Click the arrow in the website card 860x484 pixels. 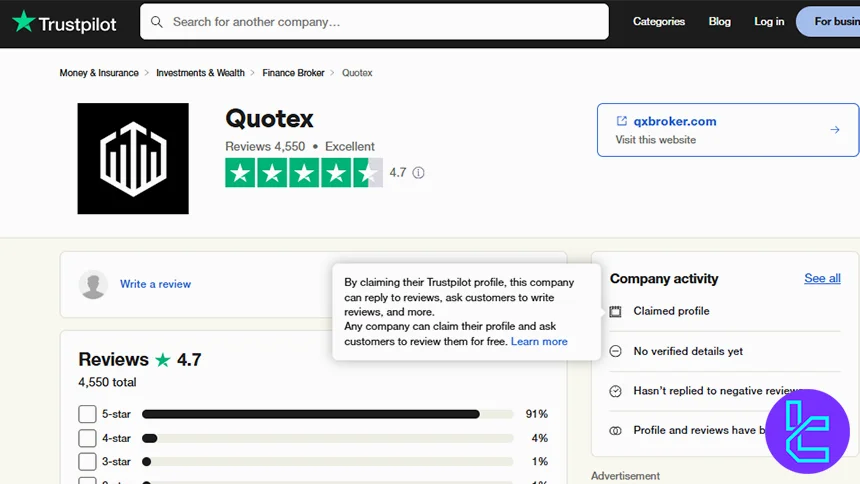[x=835, y=130]
